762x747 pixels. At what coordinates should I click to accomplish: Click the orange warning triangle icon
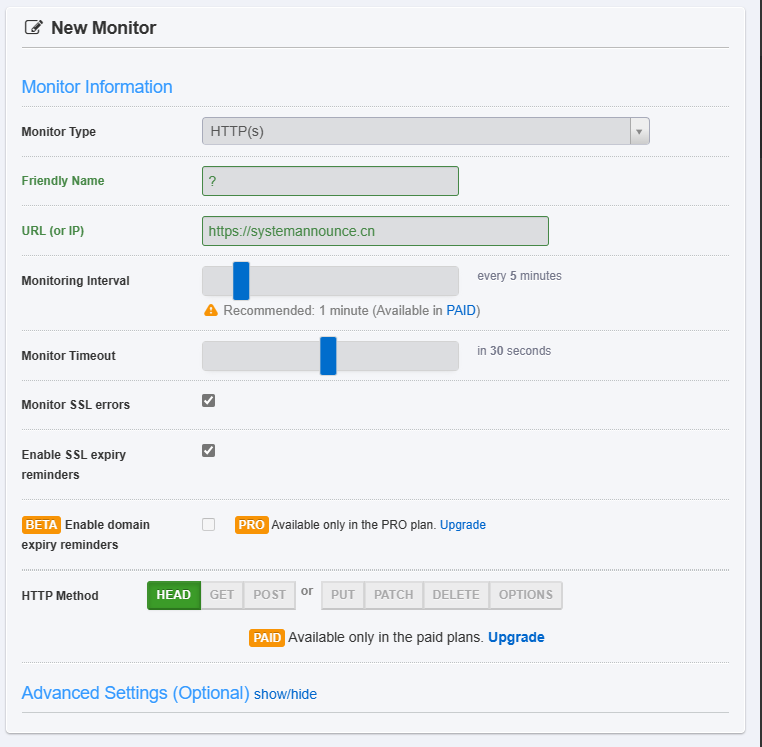click(x=211, y=310)
